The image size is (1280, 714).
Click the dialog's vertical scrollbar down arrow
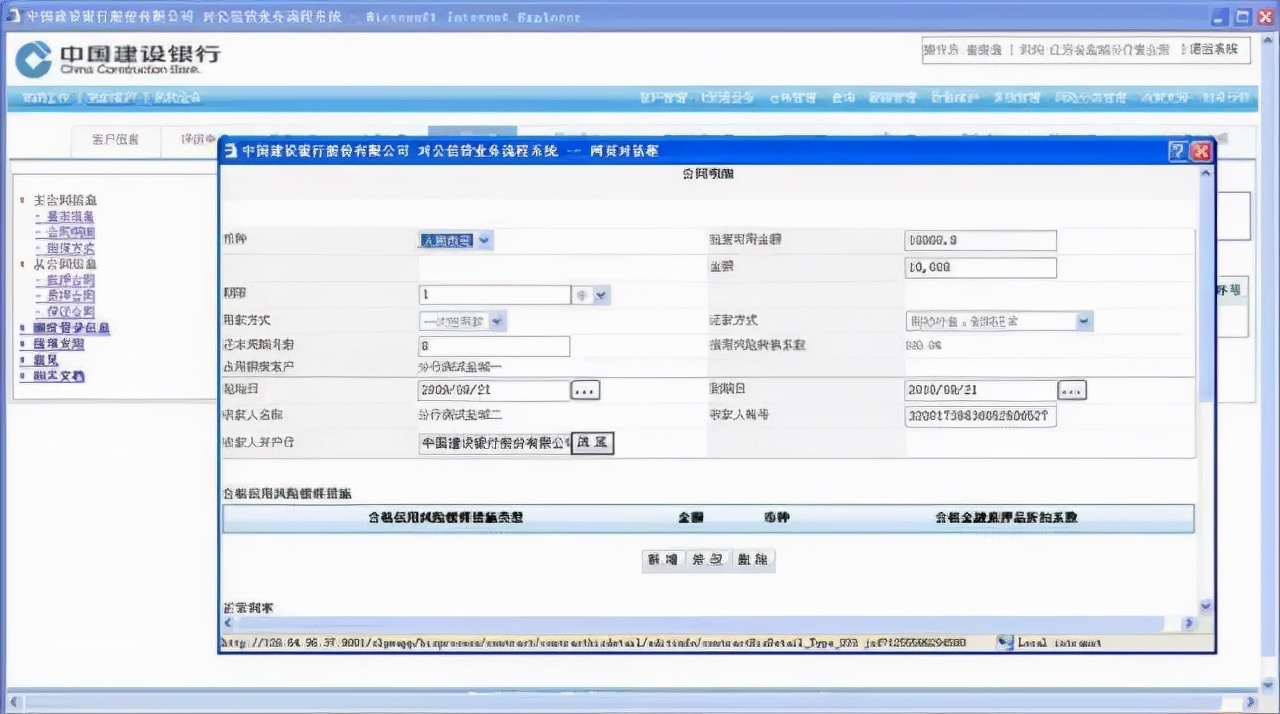click(x=1205, y=606)
